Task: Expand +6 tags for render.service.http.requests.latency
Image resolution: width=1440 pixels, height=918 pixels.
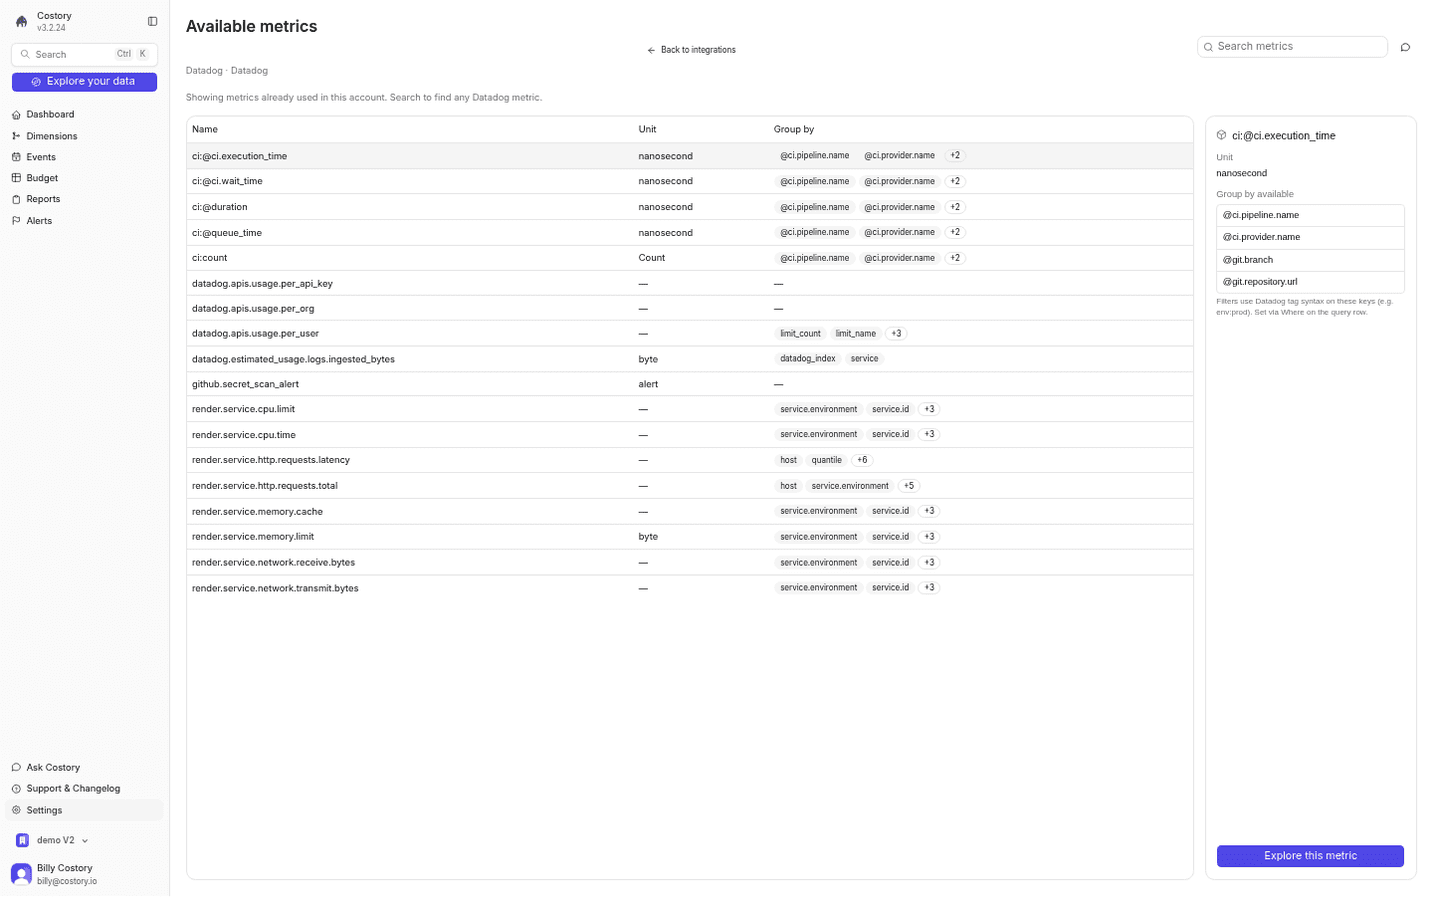Action: point(862,460)
